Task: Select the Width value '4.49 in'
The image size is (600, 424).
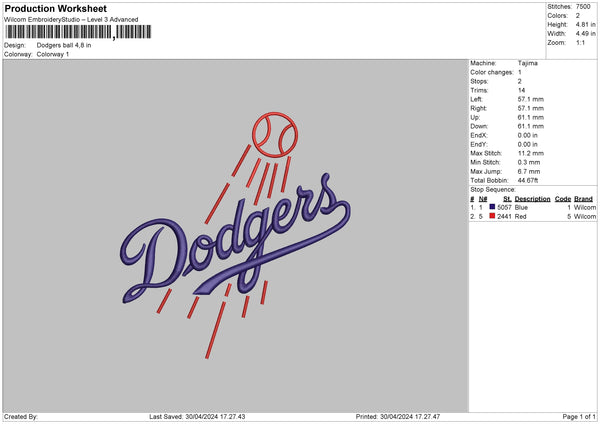Action: (585, 34)
